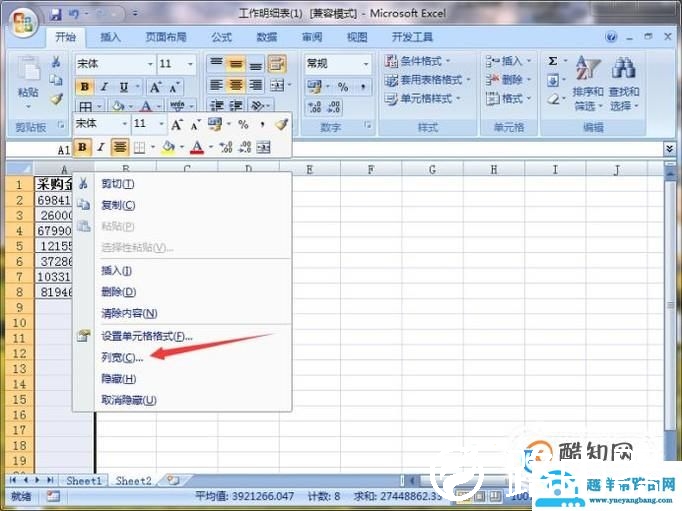Choose 设置单元格格式(F) from context menu
The width and height of the screenshot is (682, 511).
point(182,336)
